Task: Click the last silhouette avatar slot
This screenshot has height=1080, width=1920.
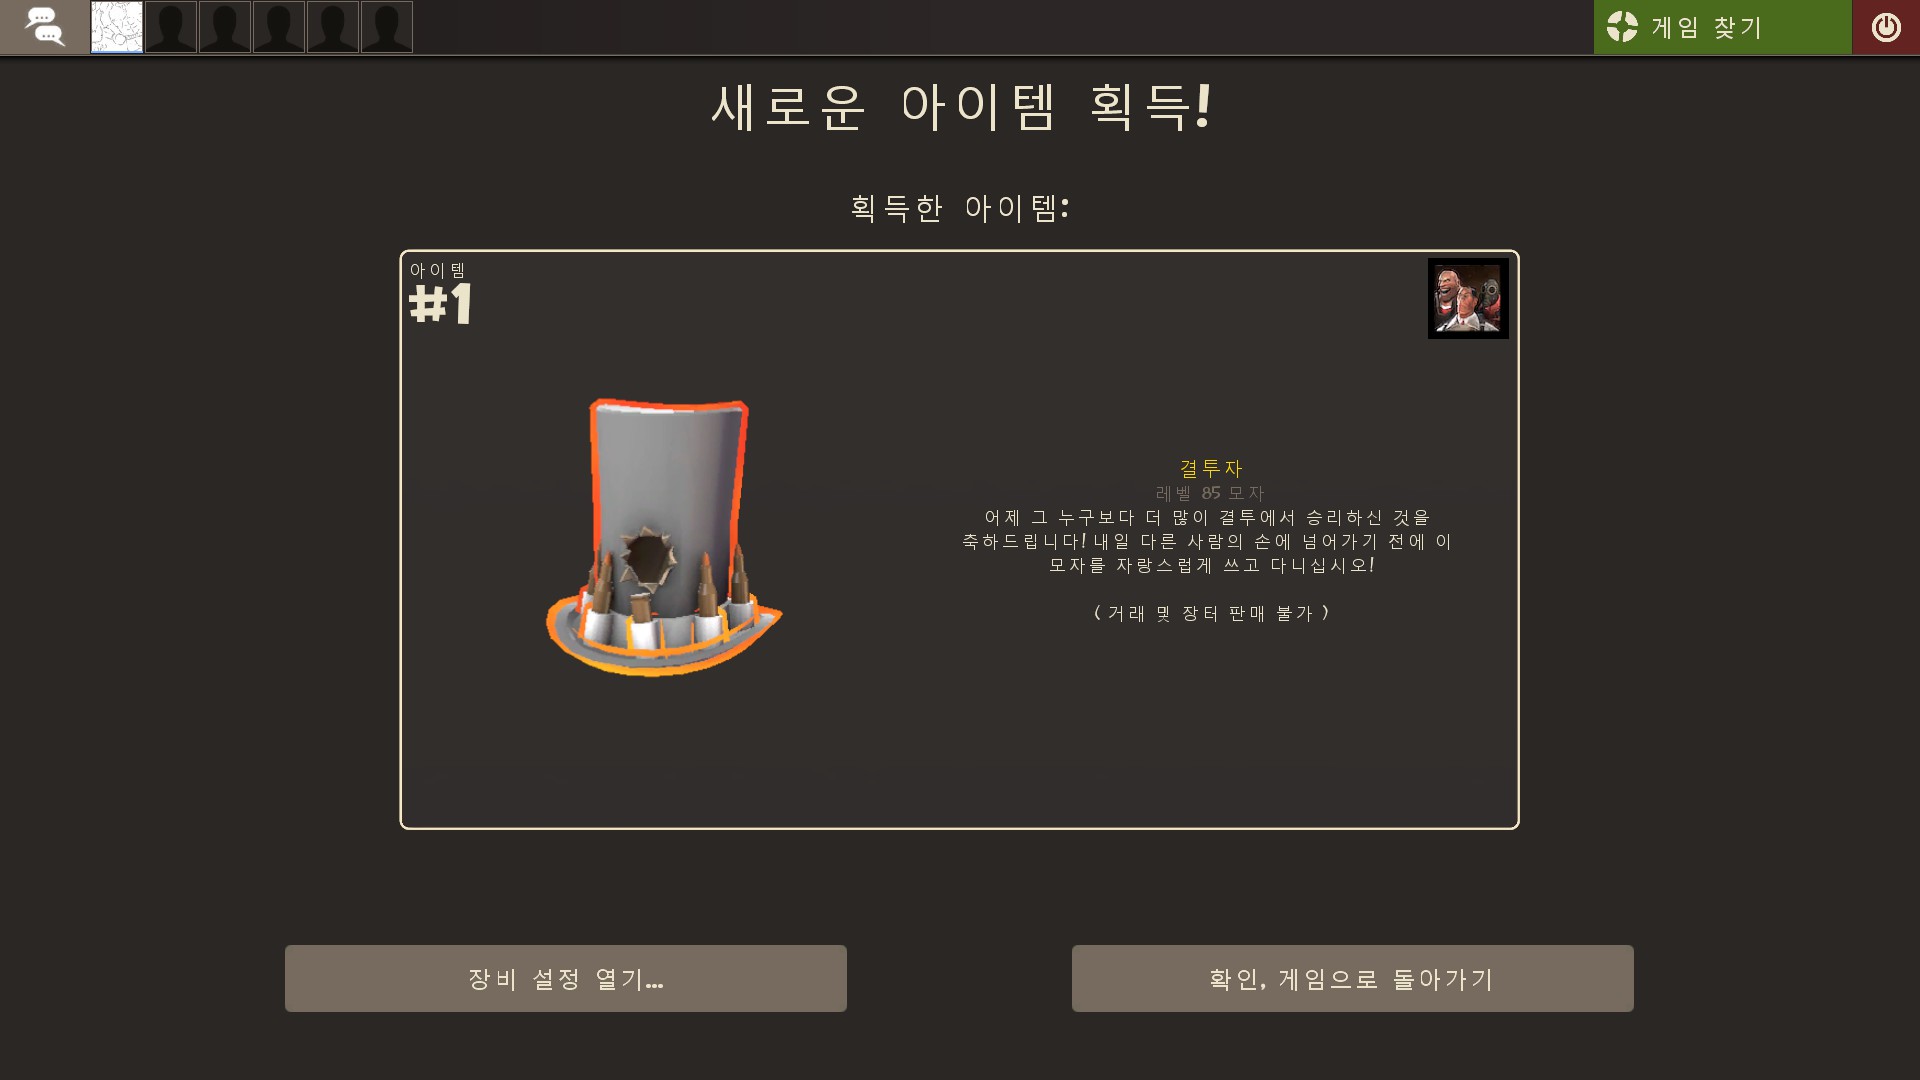Action: (x=387, y=27)
